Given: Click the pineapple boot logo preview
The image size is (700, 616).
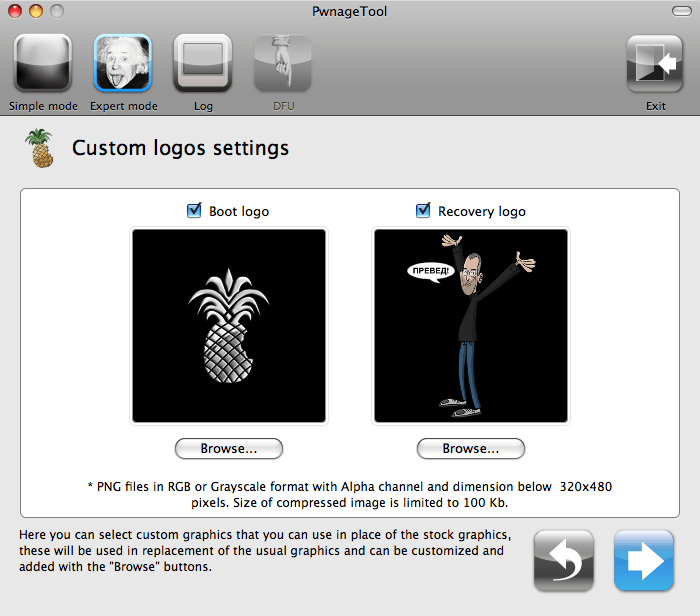Looking at the screenshot, I should [x=229, y=325].
